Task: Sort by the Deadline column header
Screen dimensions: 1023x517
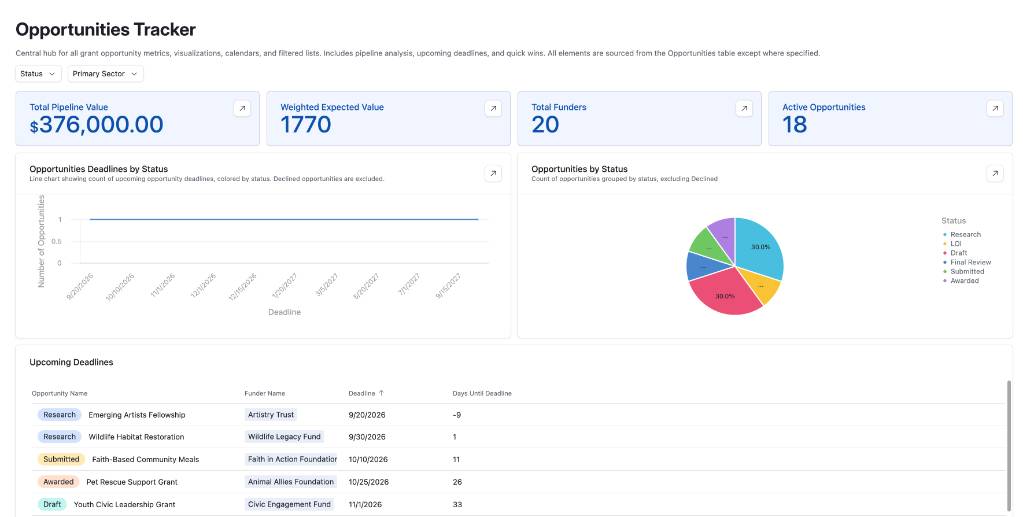Action: (x=366, y=394)
